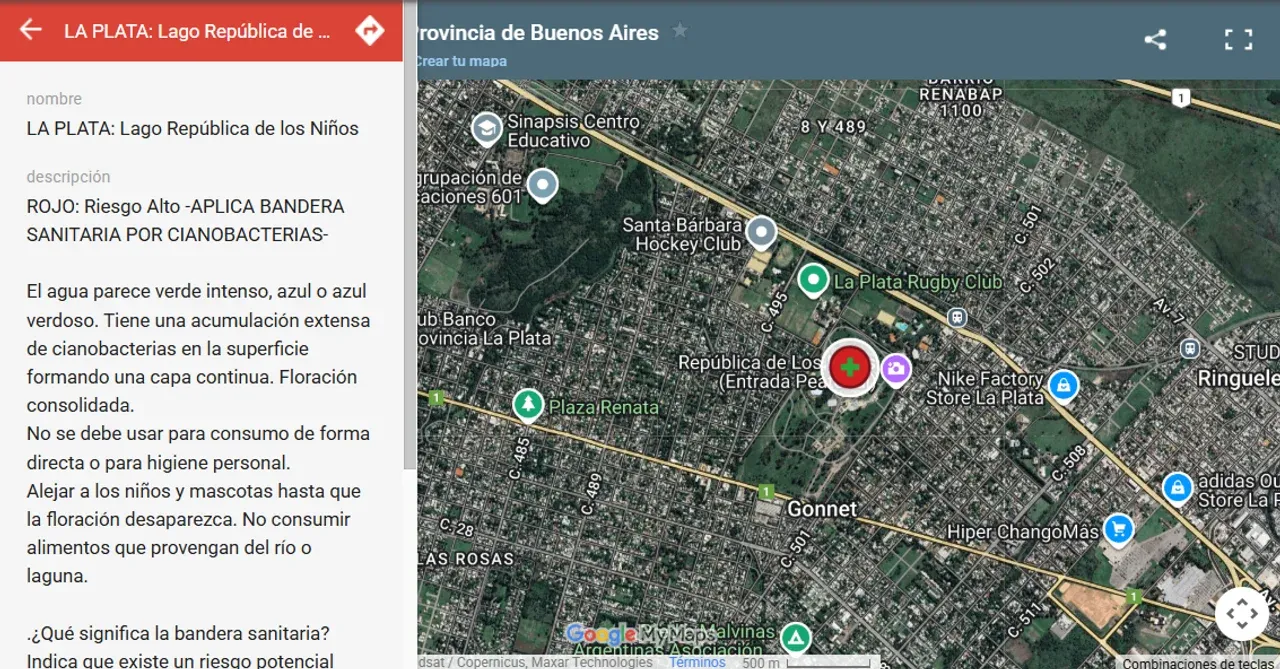Open the Nike Factory Store La Plata marker
This screenshot has height=669, width=1280.
(1063, 385)
